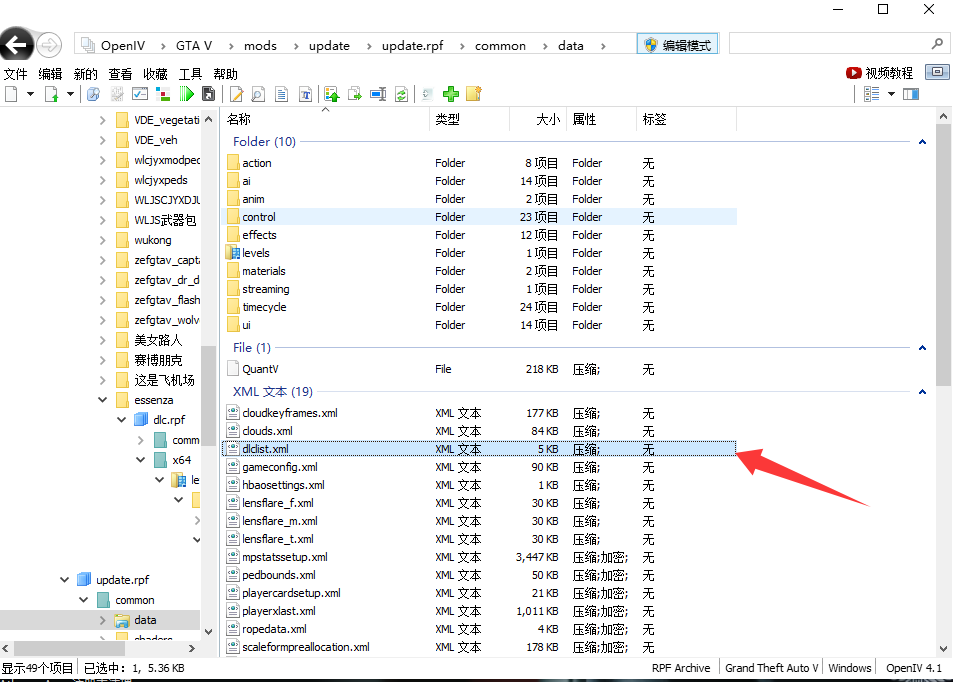The image size is (953, 682).
Task: Click the green play arrow icon
Action: tap(186, 94)
